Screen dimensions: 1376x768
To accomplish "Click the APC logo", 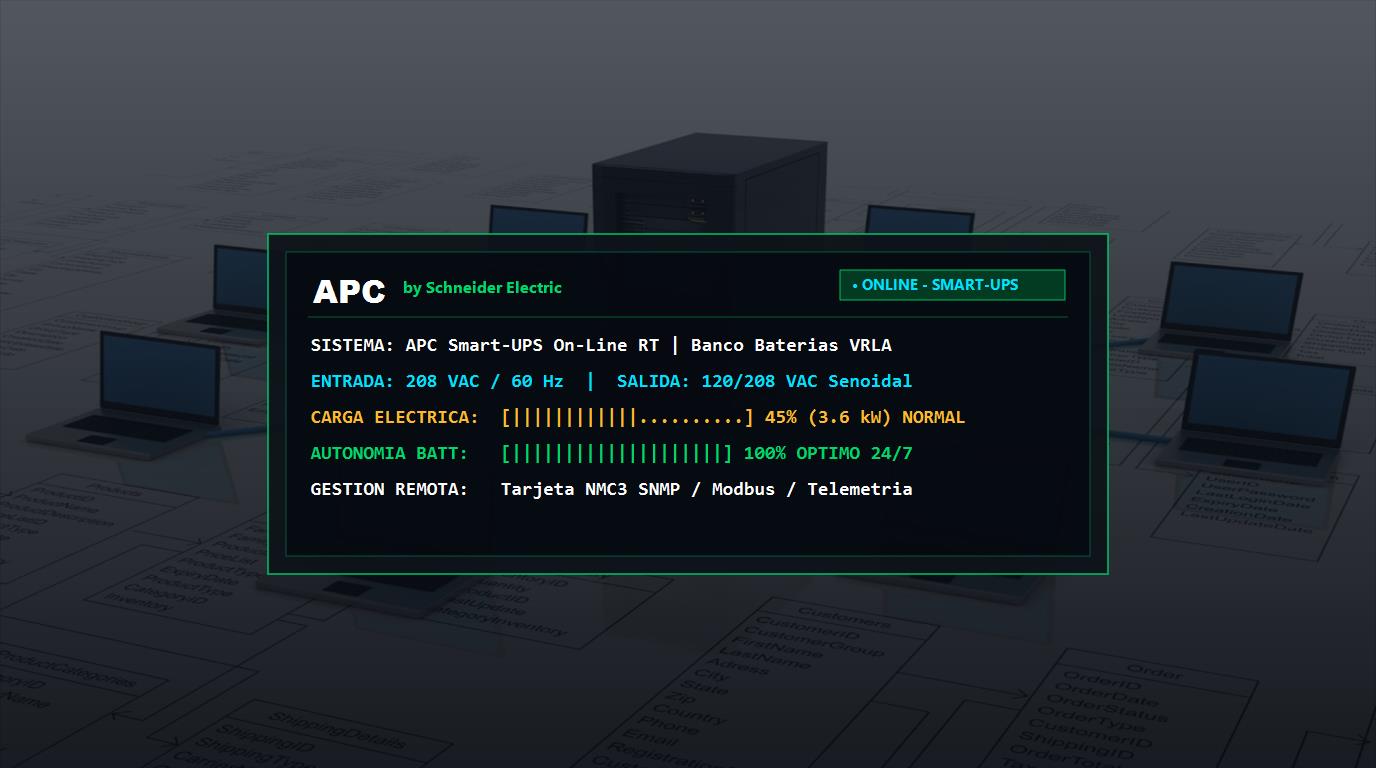I will [x=349, y=291].
